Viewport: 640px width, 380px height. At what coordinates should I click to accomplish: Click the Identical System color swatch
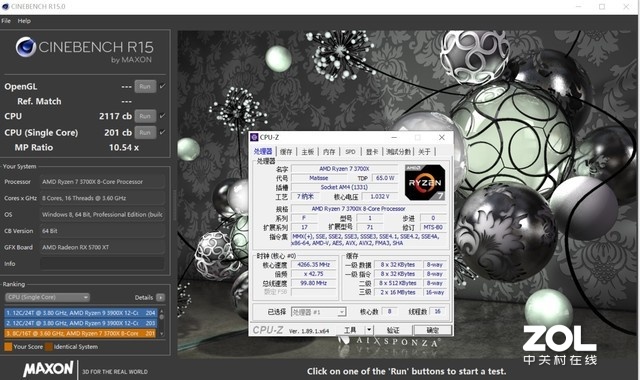coord(49,347)
